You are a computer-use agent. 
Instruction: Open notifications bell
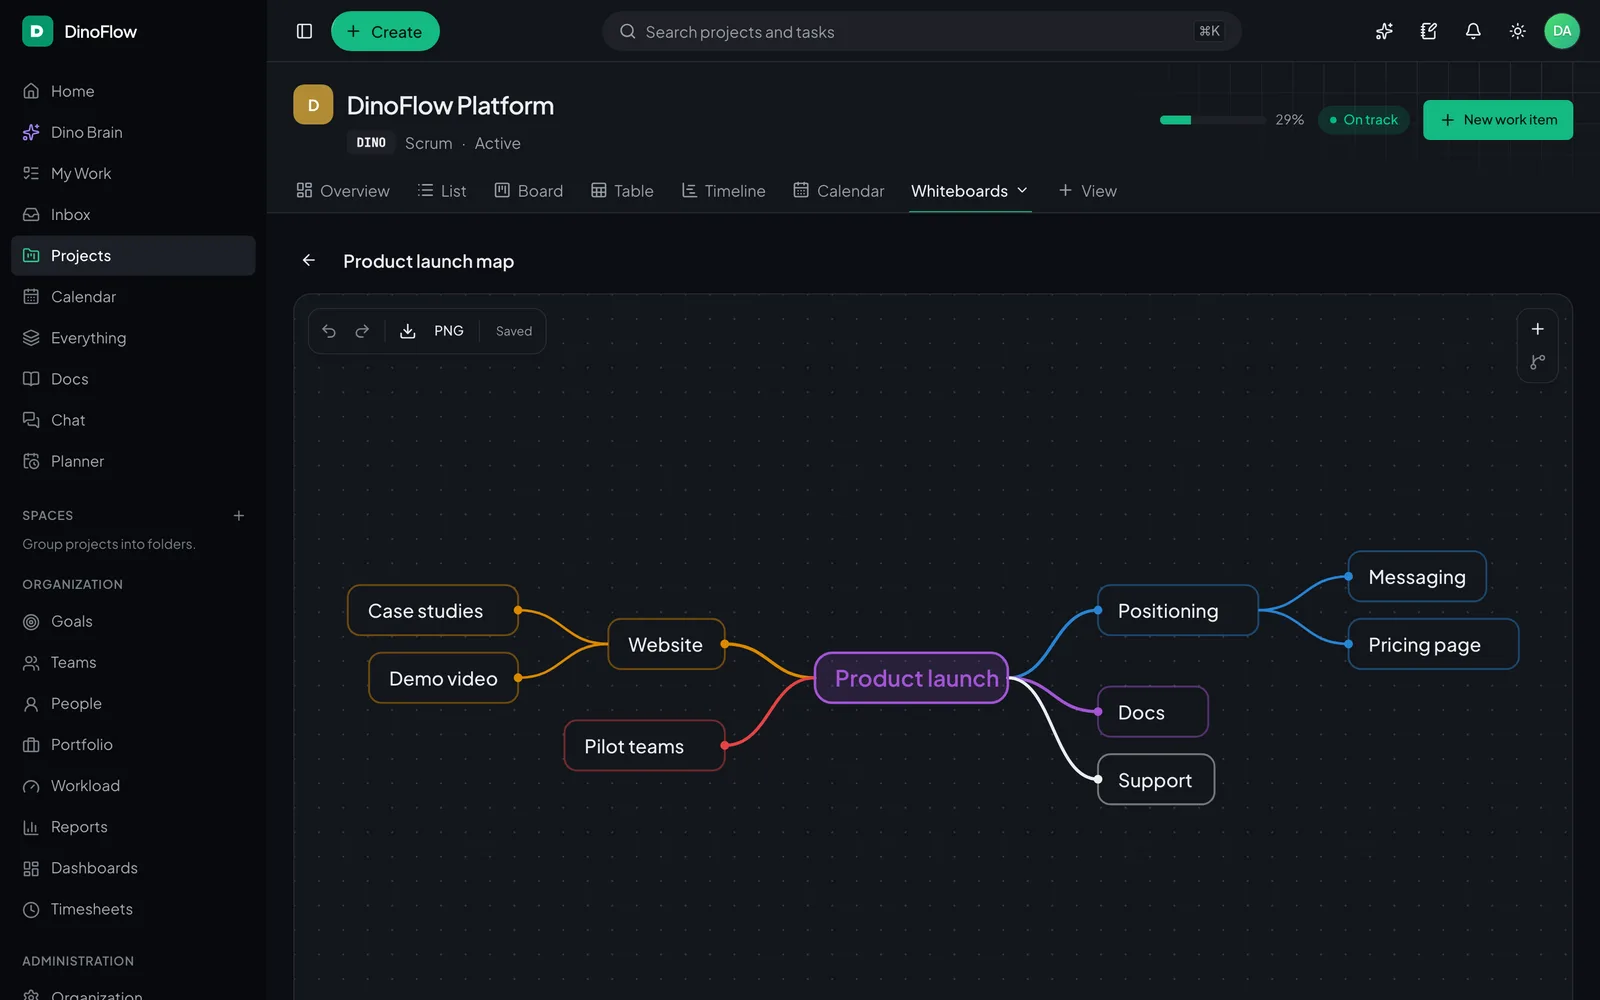[x=1473, y=31]
